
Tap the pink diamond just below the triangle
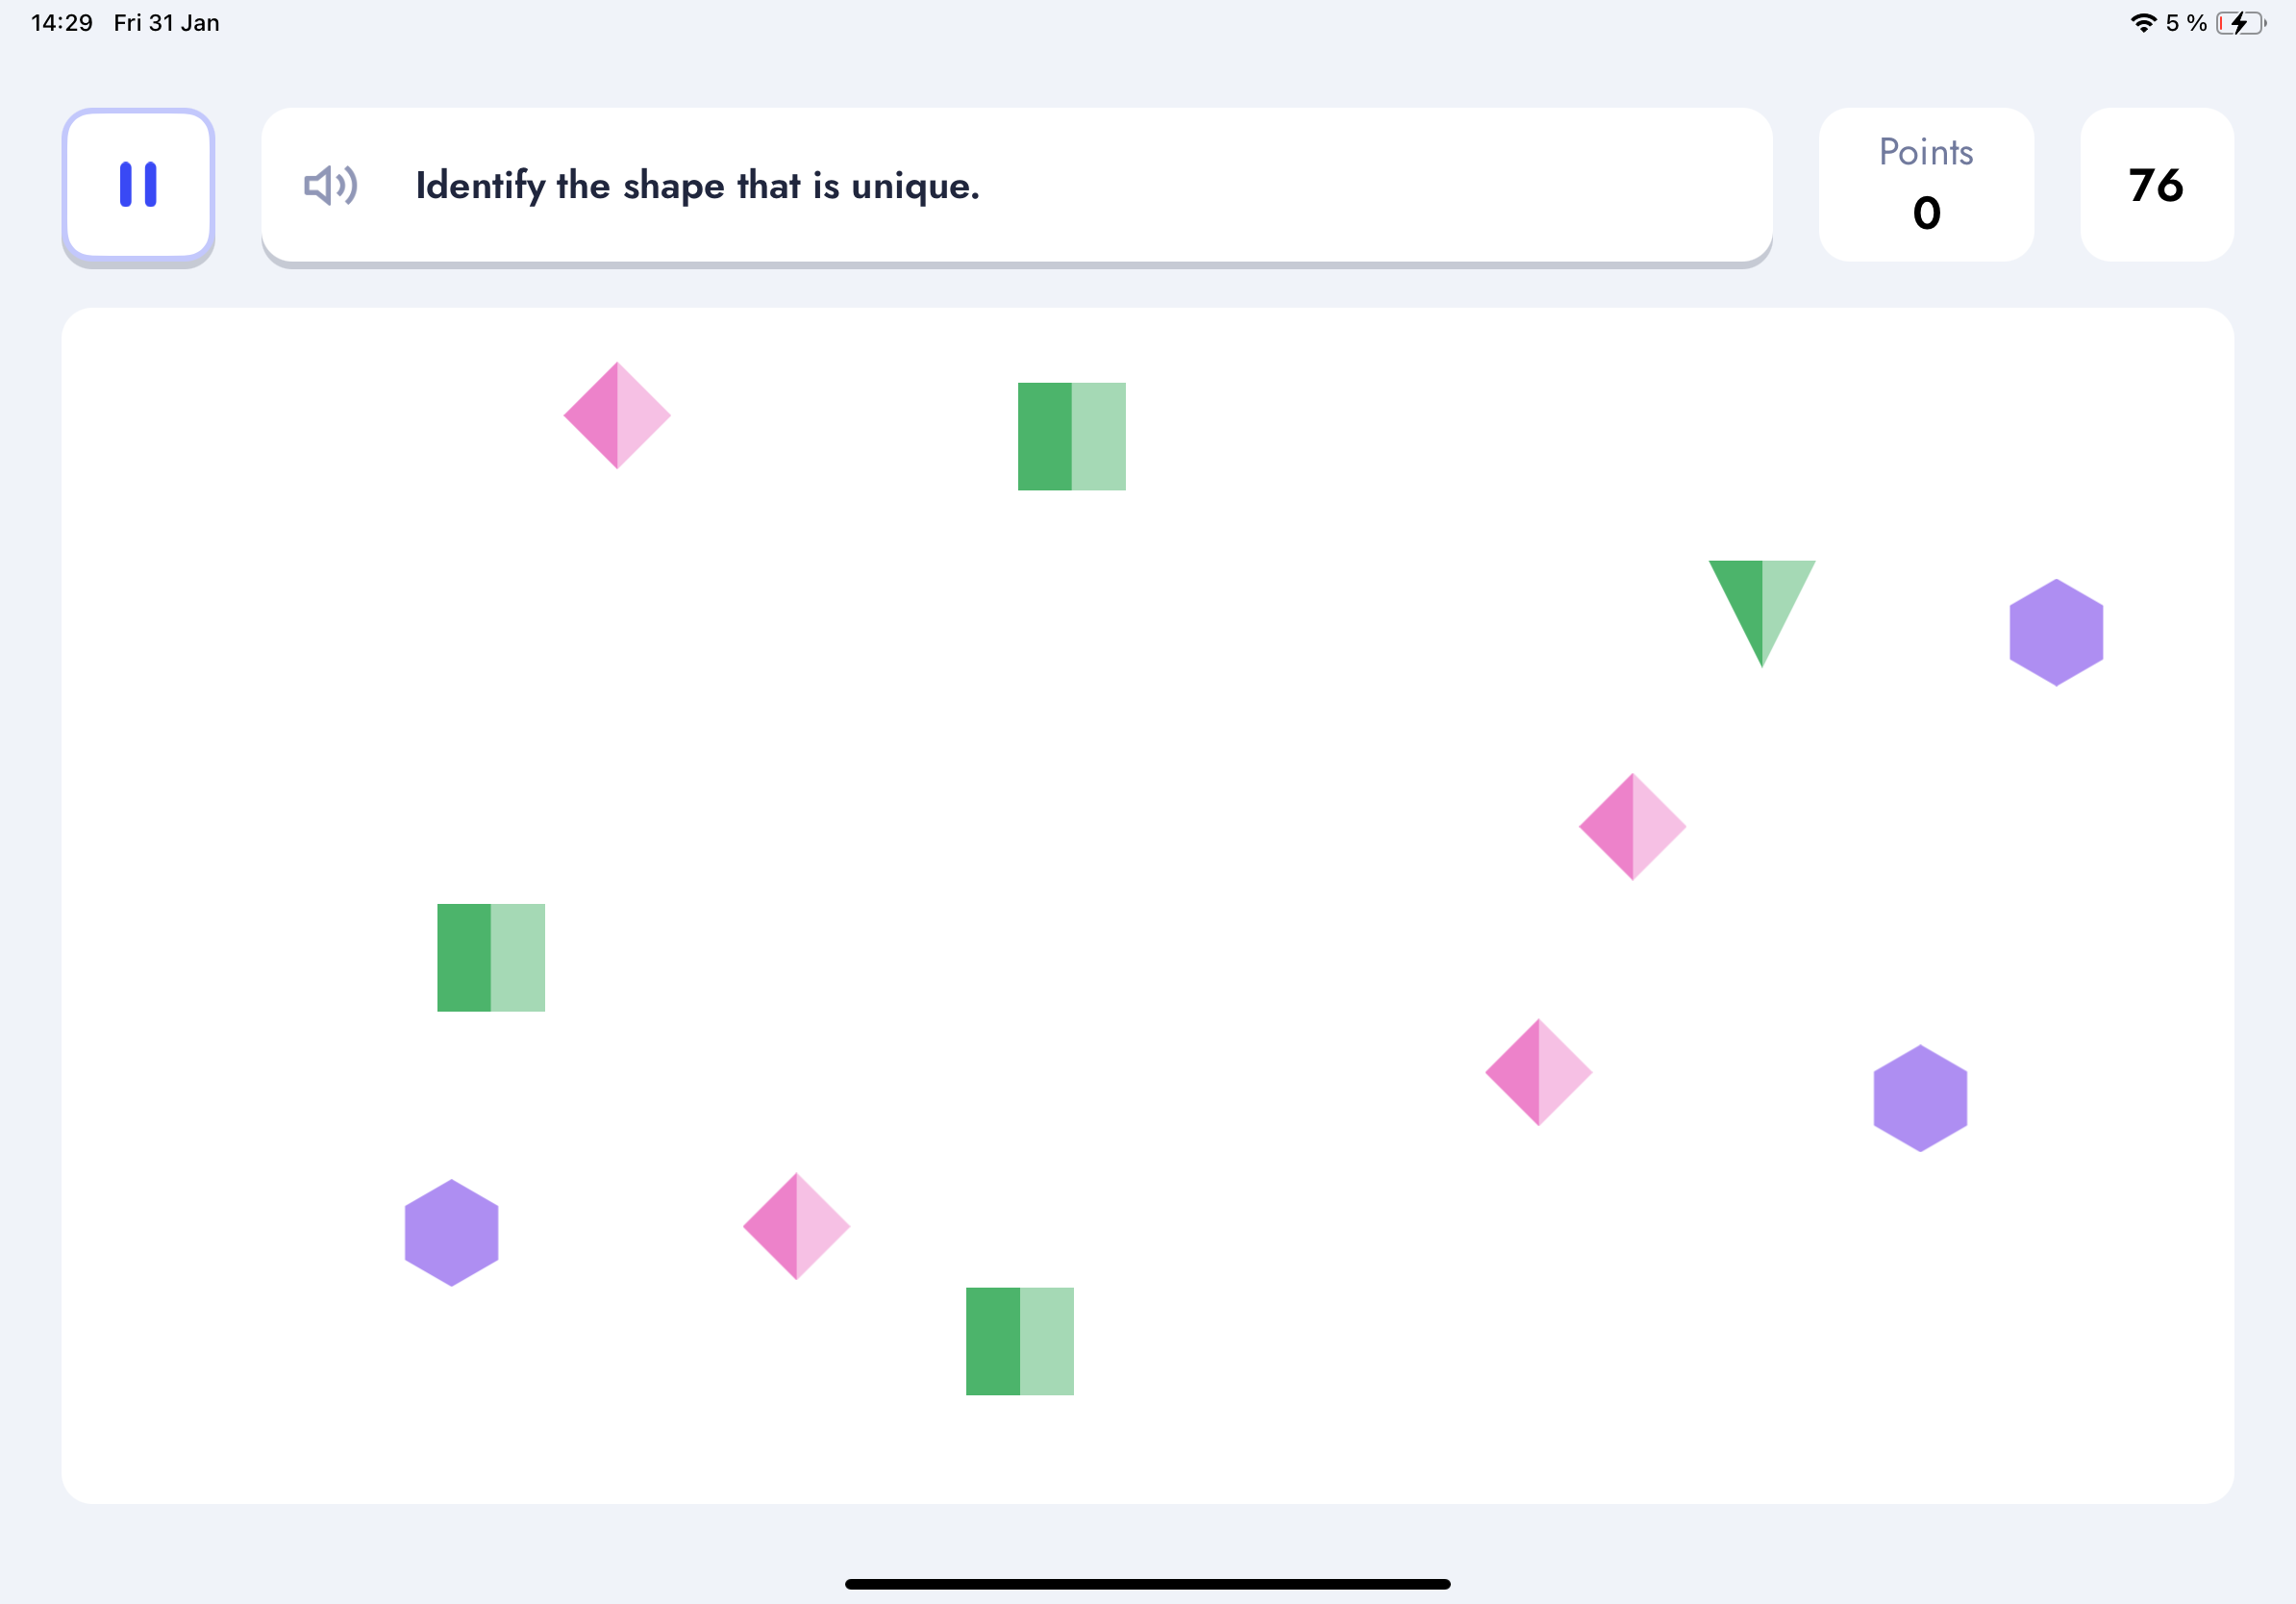point(1632,826)
